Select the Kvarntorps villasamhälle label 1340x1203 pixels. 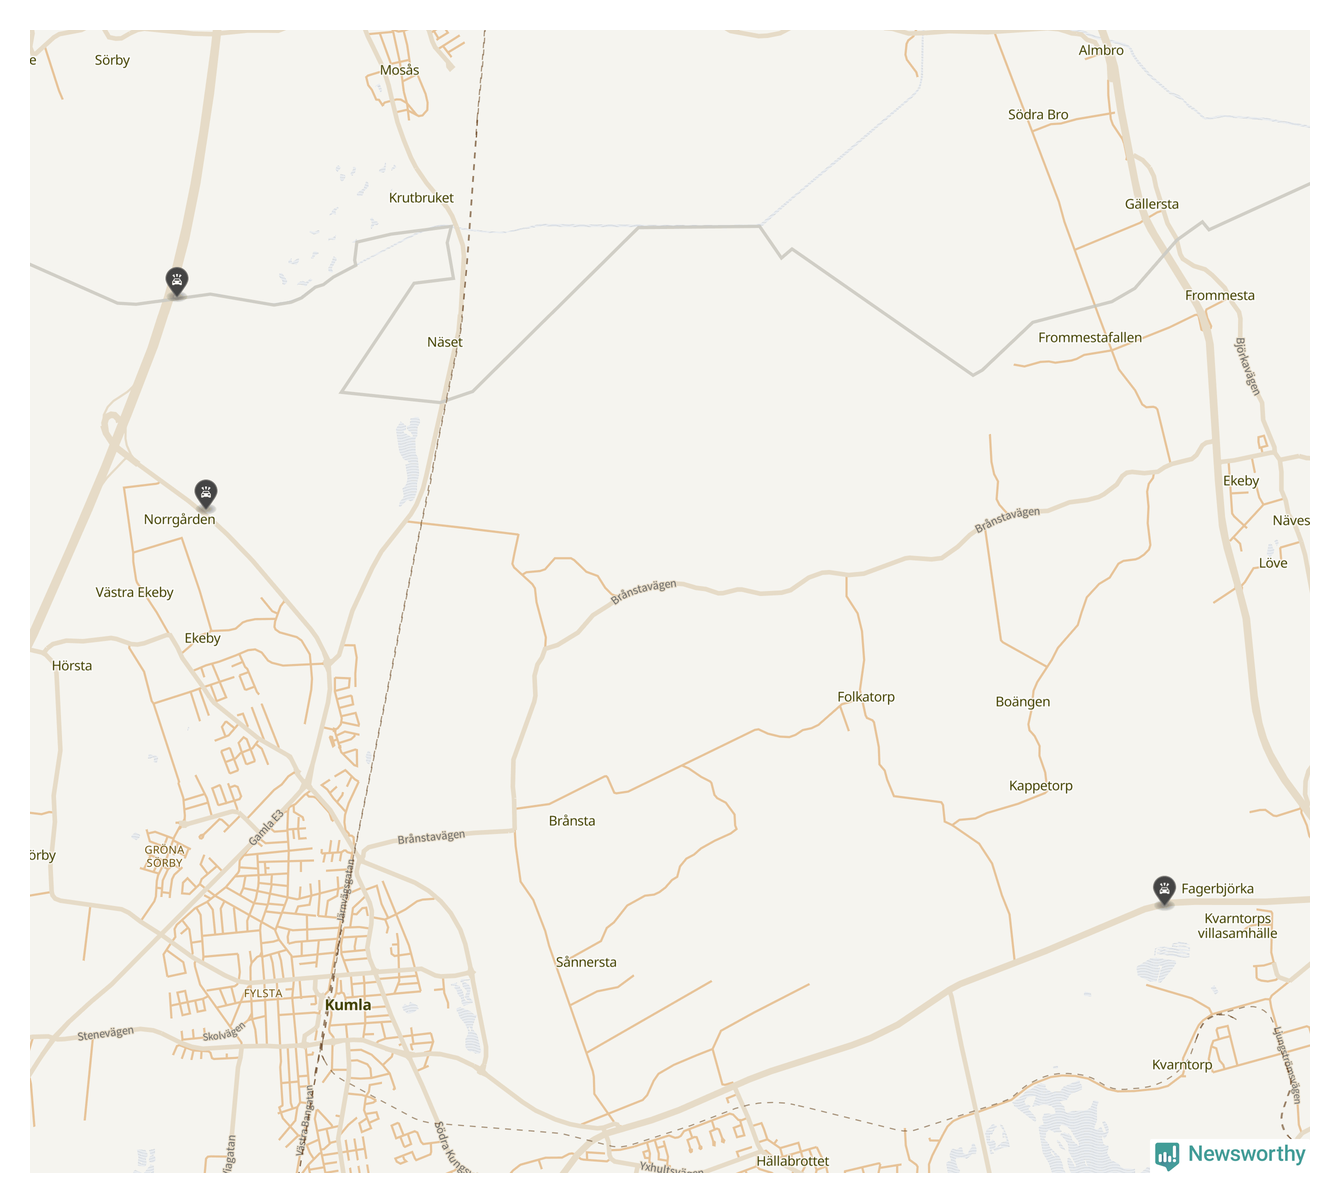1238,926
